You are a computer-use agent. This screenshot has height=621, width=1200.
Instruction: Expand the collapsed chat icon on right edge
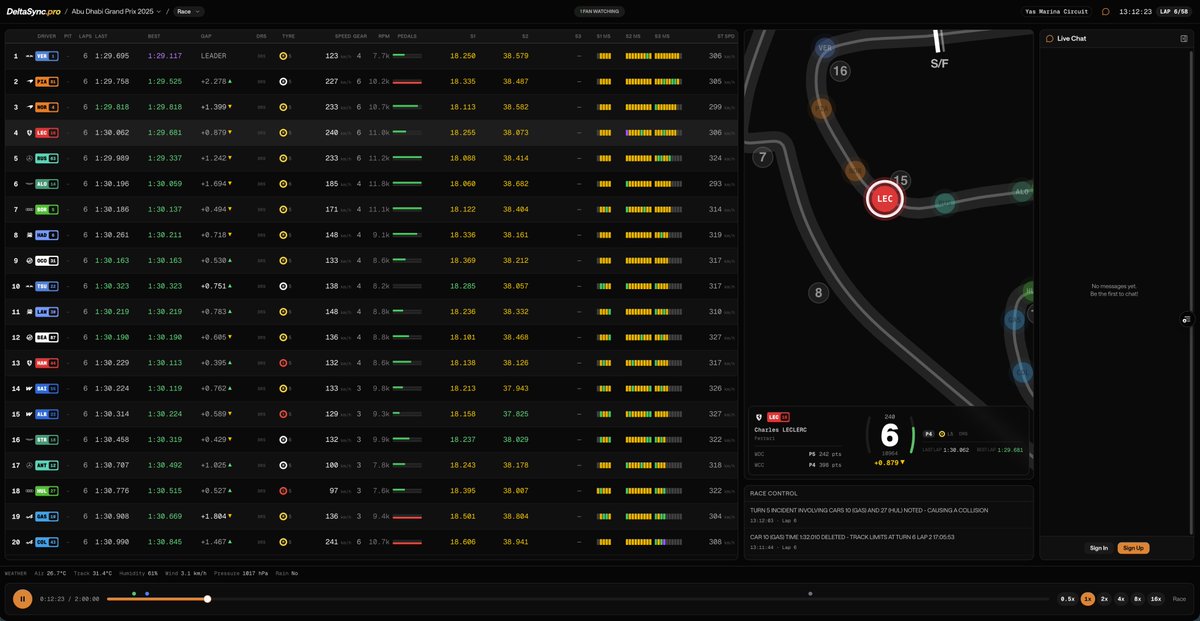click(x=1186, y=318)
